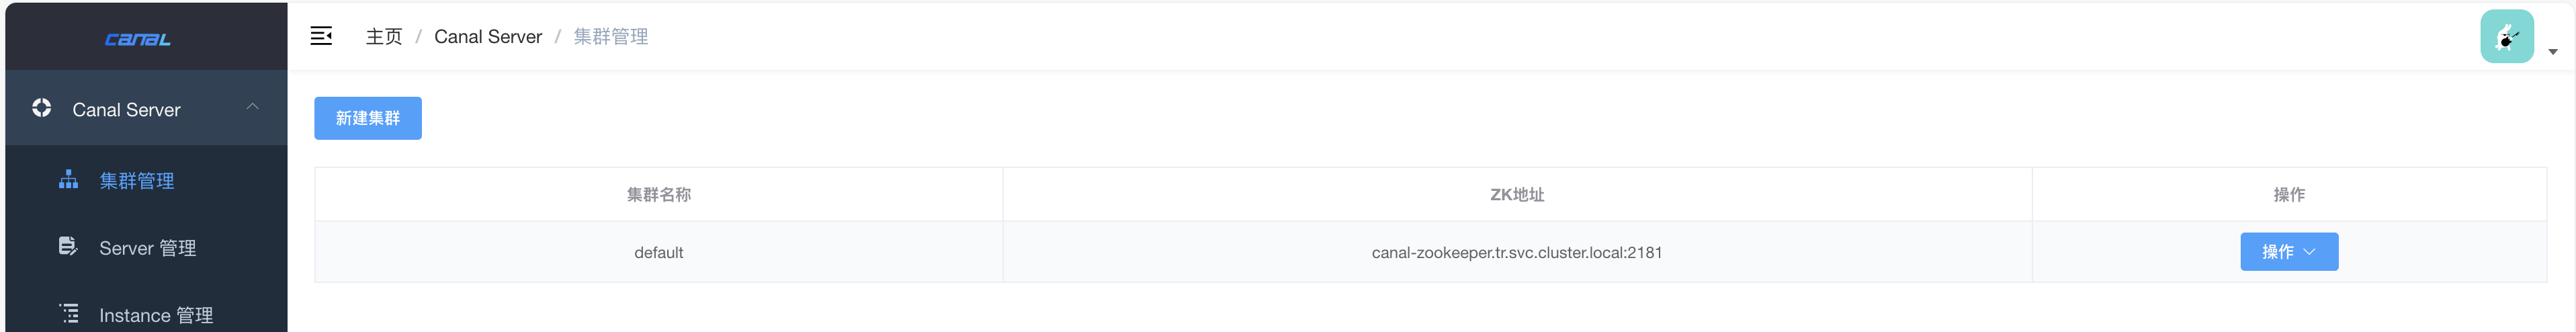Screen dimensions: 2576x332
Task: Click the user avatar image
Action: tap(2506, 37)
